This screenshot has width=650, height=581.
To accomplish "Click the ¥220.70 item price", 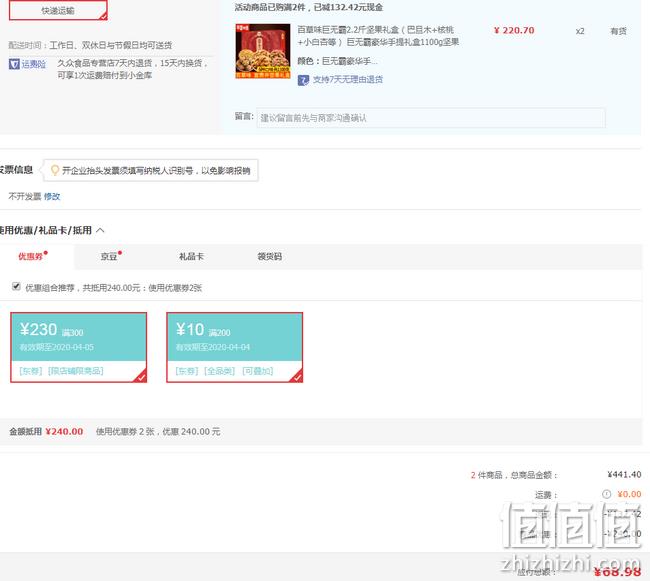I will tap(514, 30).
